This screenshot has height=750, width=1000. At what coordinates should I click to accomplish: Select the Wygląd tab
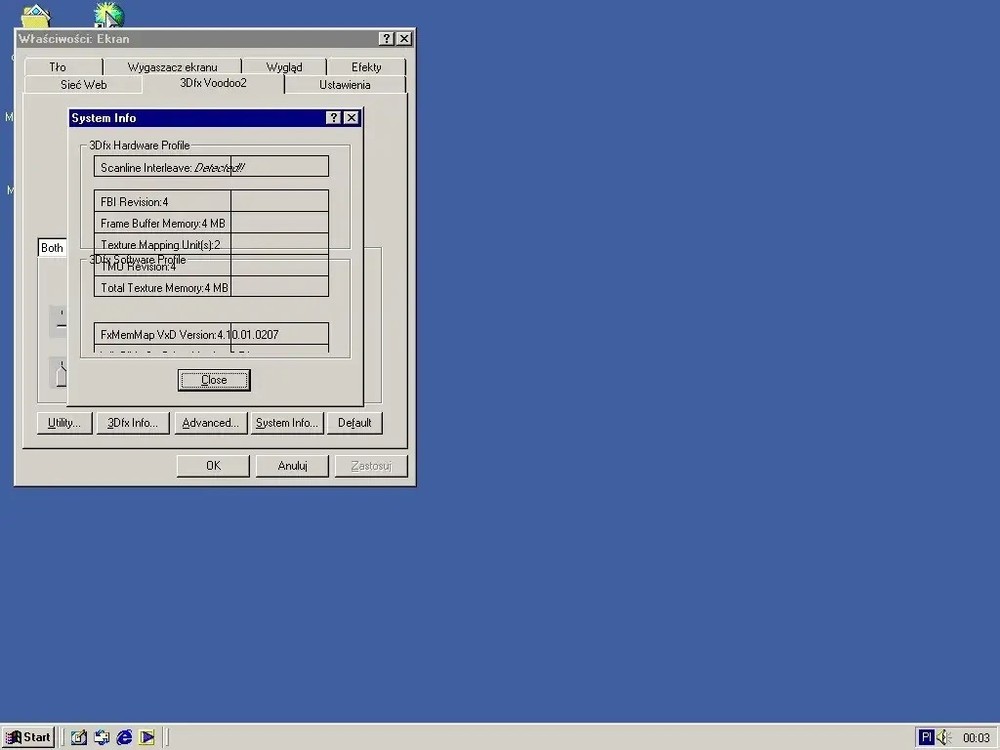pyautogui.click(x=284, y=67)
